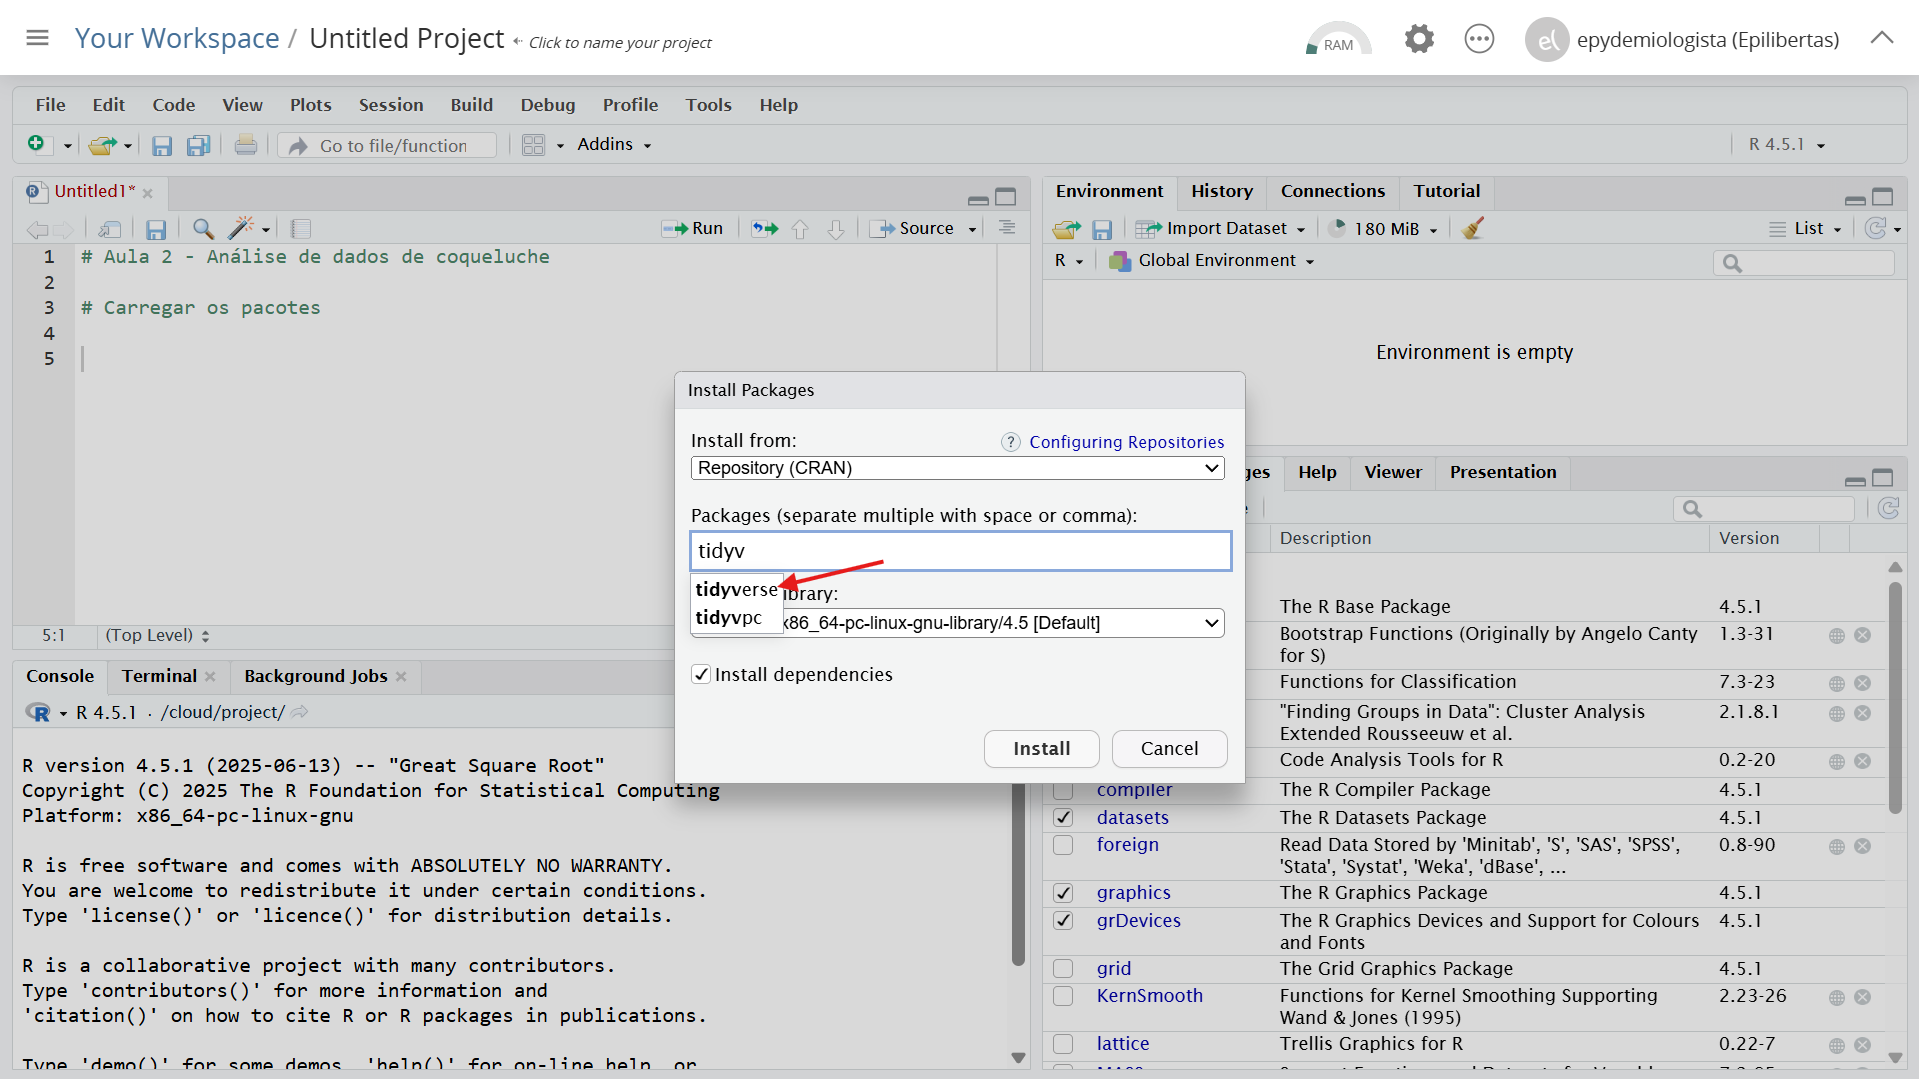Click the settings gear icon
Screen dimensions: 1919x1079
[1418, 40]
